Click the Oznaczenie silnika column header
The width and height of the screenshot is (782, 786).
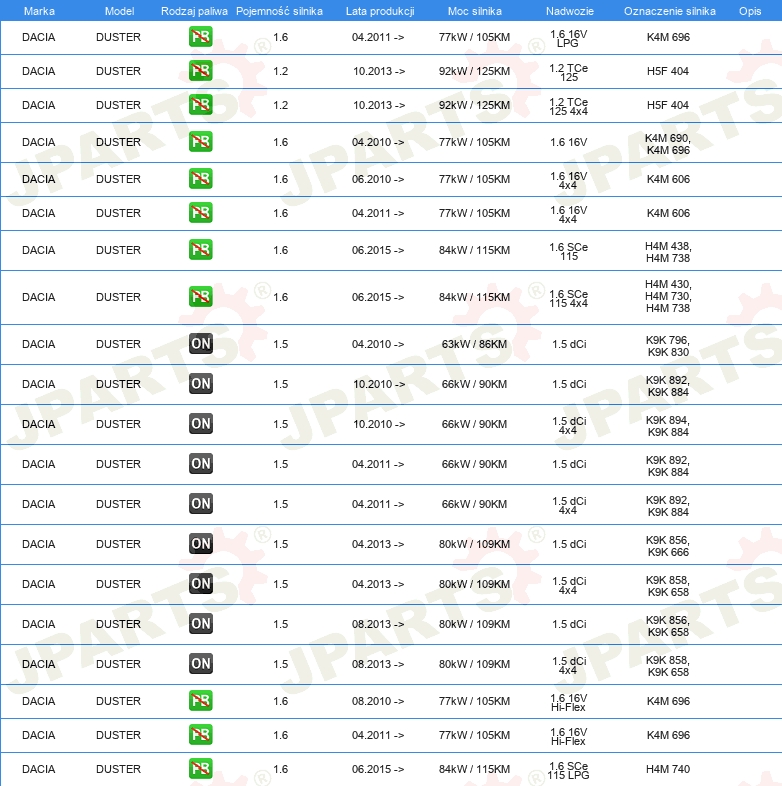(x=670, y=11)
